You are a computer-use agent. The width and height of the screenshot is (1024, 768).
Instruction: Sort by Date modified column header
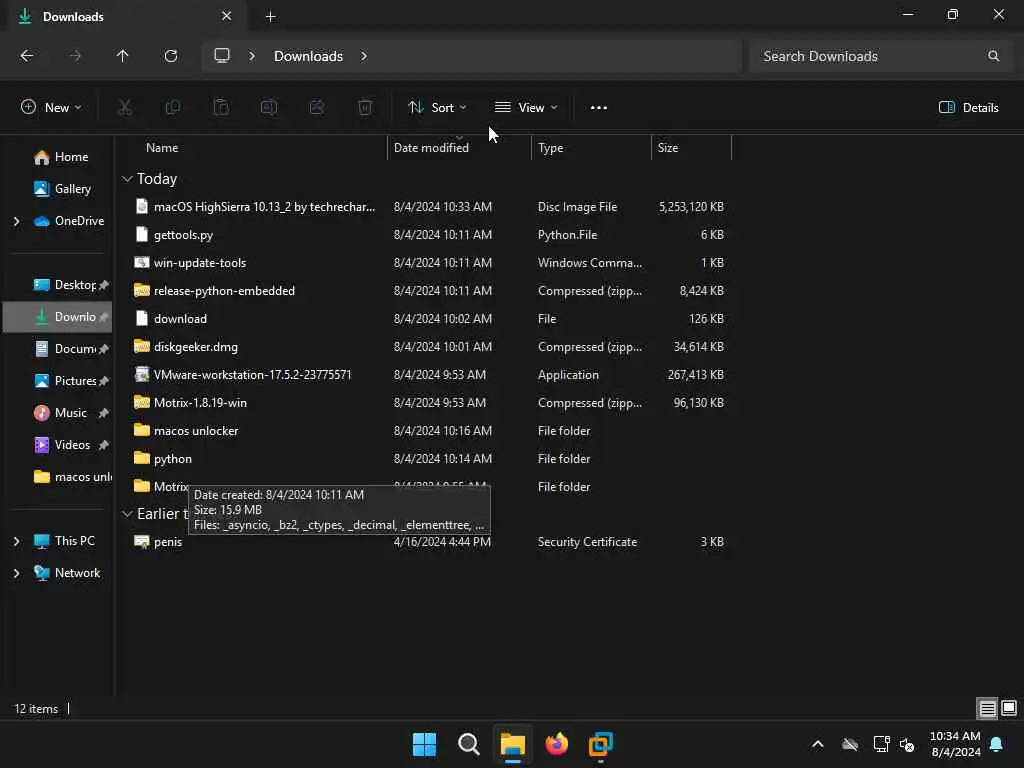click(460, 148)
